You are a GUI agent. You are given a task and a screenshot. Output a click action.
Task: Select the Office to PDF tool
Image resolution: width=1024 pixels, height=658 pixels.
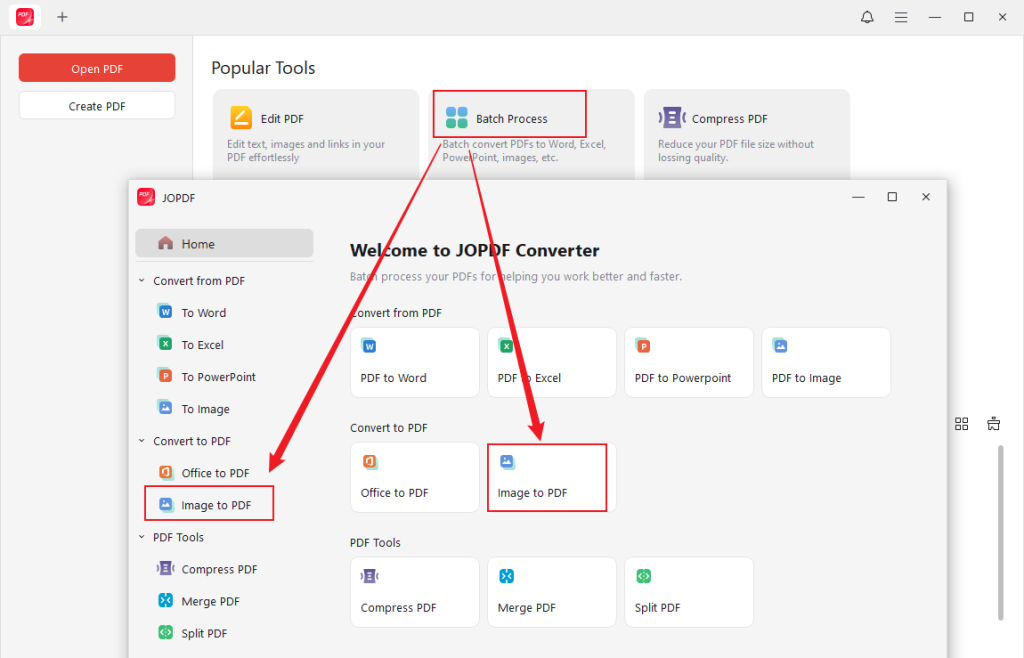click(x=414, y=477)
